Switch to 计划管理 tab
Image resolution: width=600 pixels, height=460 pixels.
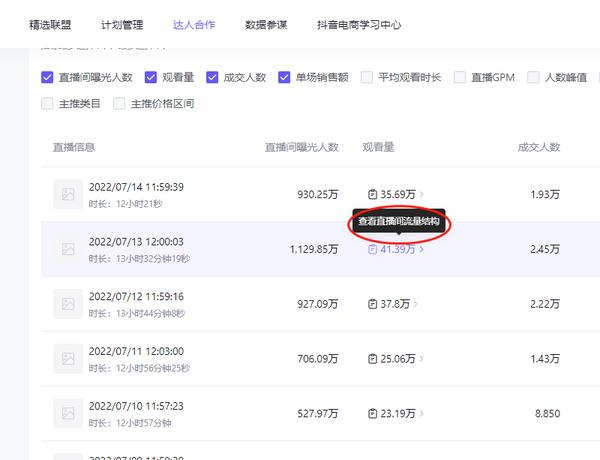pos(122,25)
